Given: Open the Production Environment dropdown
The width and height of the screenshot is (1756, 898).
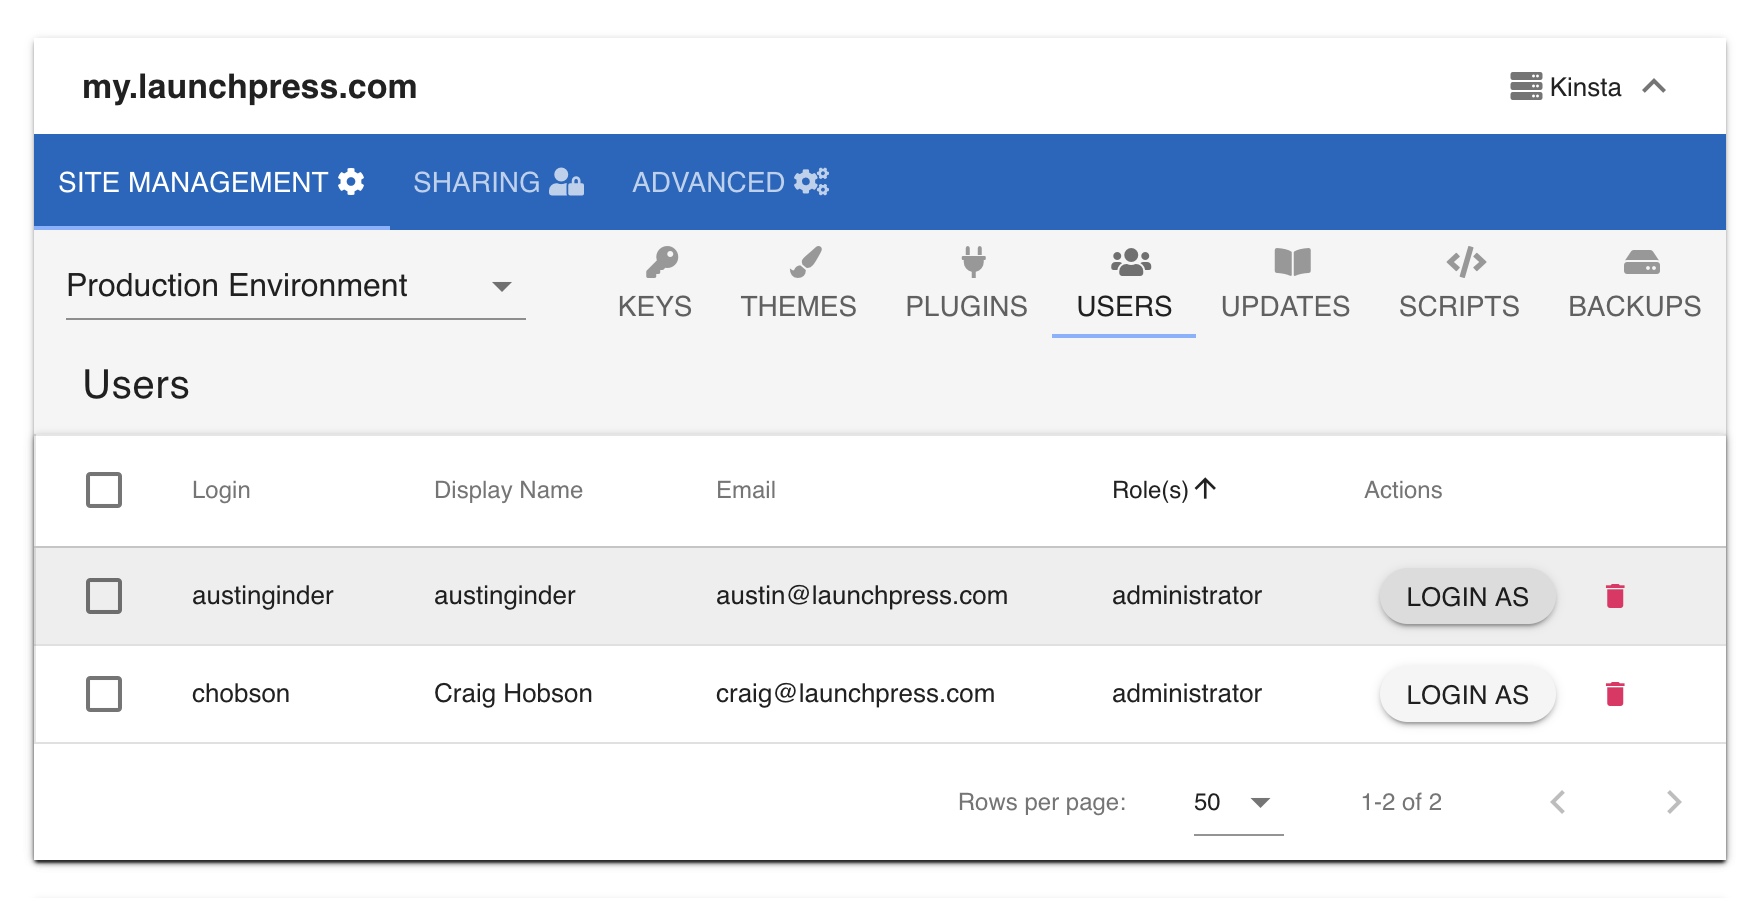Looking at the screenshot, I should (295, 286).
